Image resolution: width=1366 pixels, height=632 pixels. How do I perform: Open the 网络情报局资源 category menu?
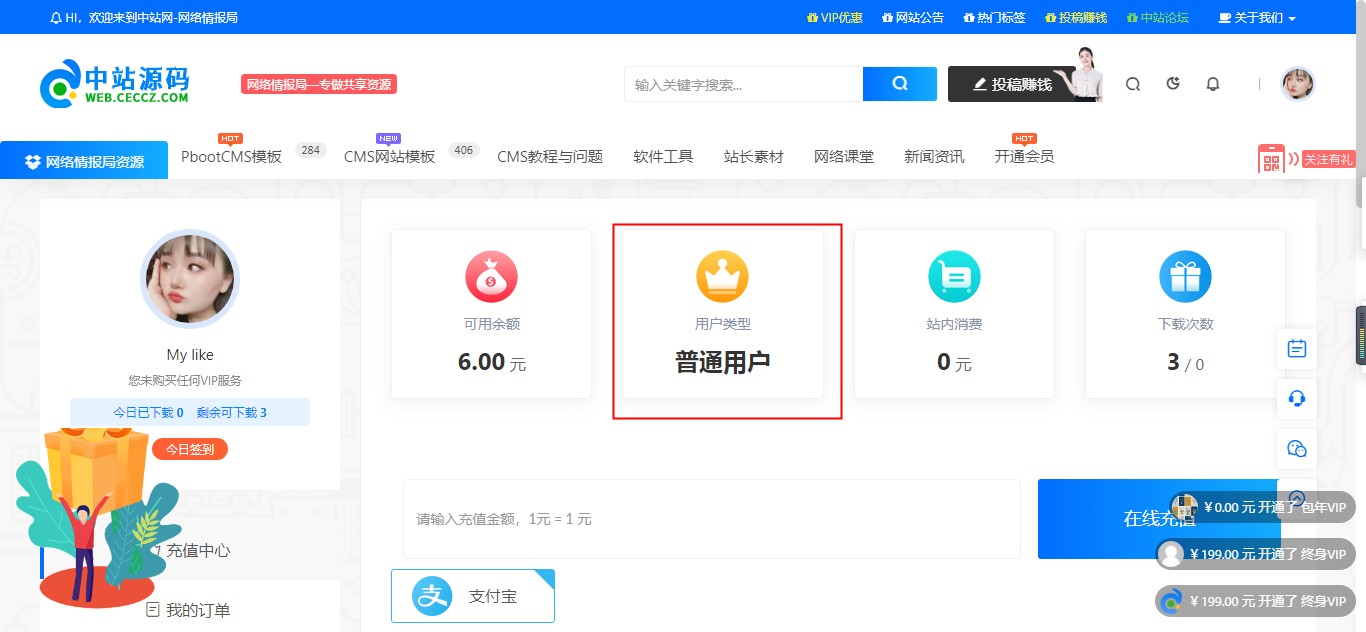pyautogui.click(x=85, y=162)
